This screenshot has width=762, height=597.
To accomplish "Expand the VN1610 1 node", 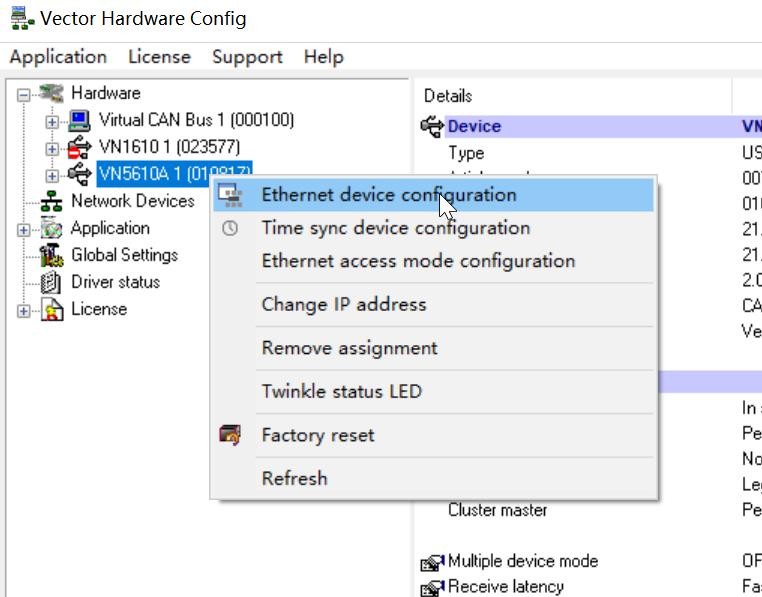I will [x=52, y=148].
